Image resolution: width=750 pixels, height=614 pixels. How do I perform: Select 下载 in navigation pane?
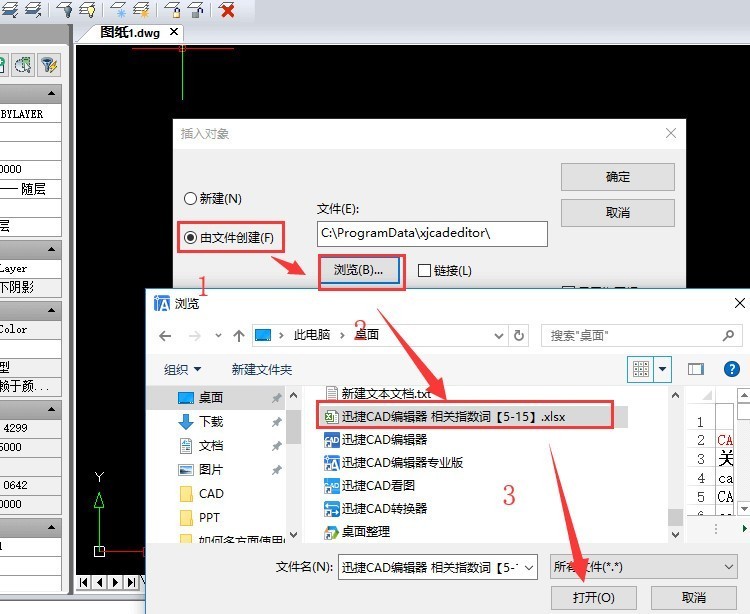211,421
